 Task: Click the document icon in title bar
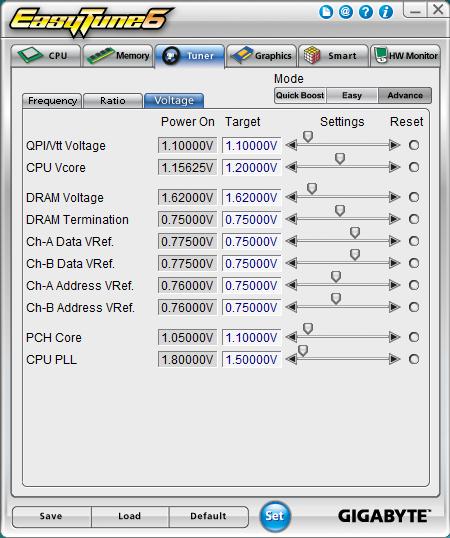[x=326, y=12]
